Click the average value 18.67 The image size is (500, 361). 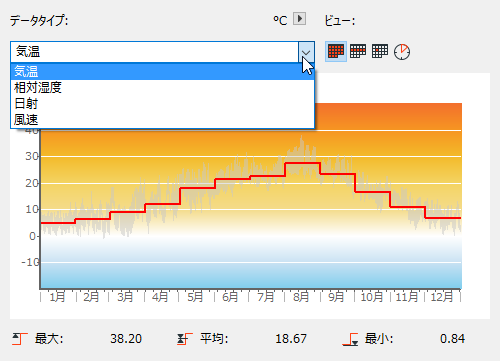[x=291, y=339]
